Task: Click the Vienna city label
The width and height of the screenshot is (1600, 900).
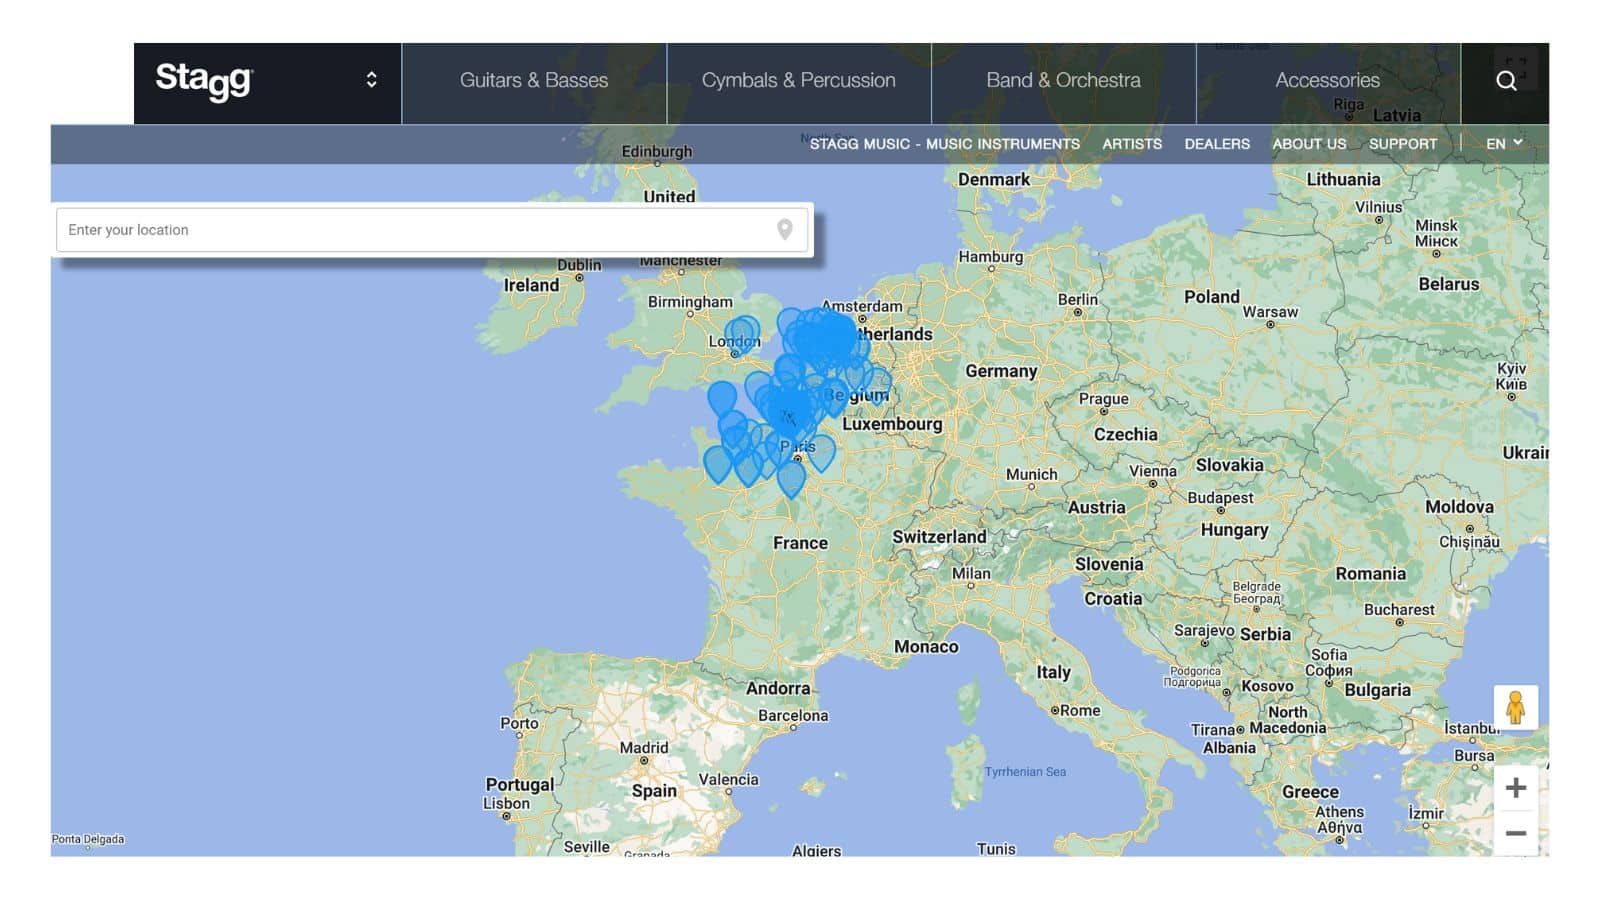Action: point(1152,472)
